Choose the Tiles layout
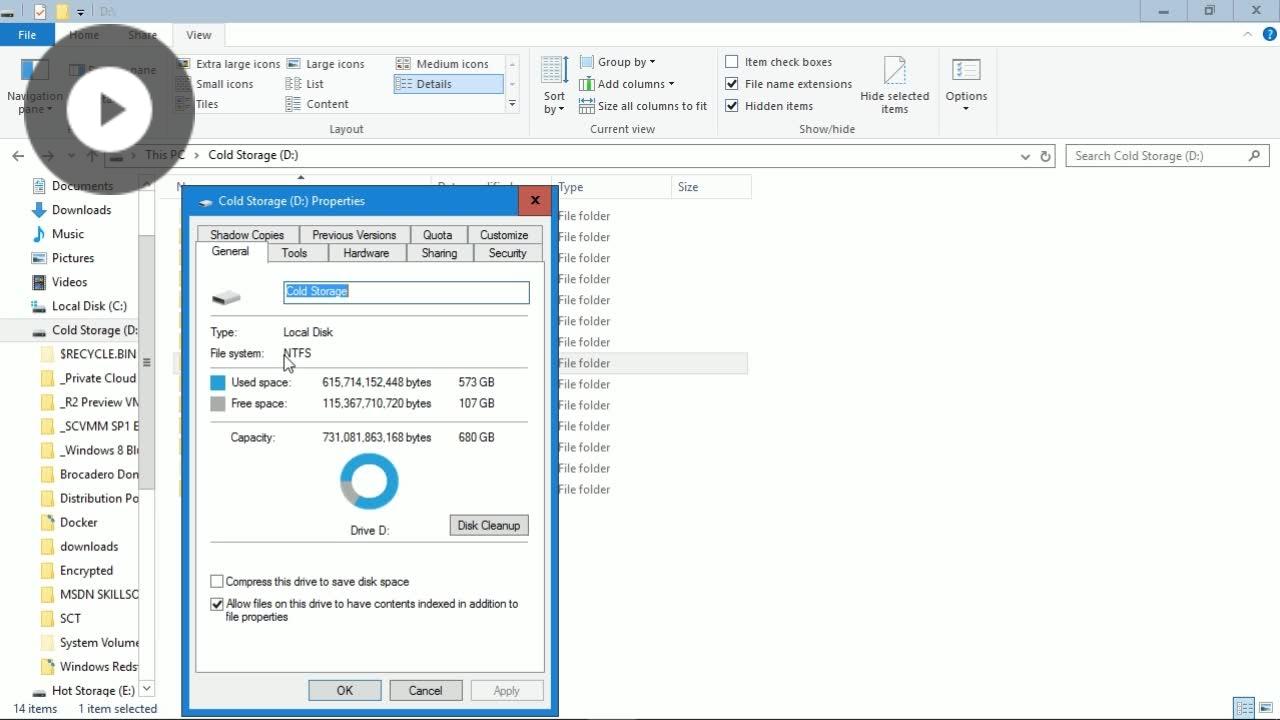 click(x=198, y=104)
